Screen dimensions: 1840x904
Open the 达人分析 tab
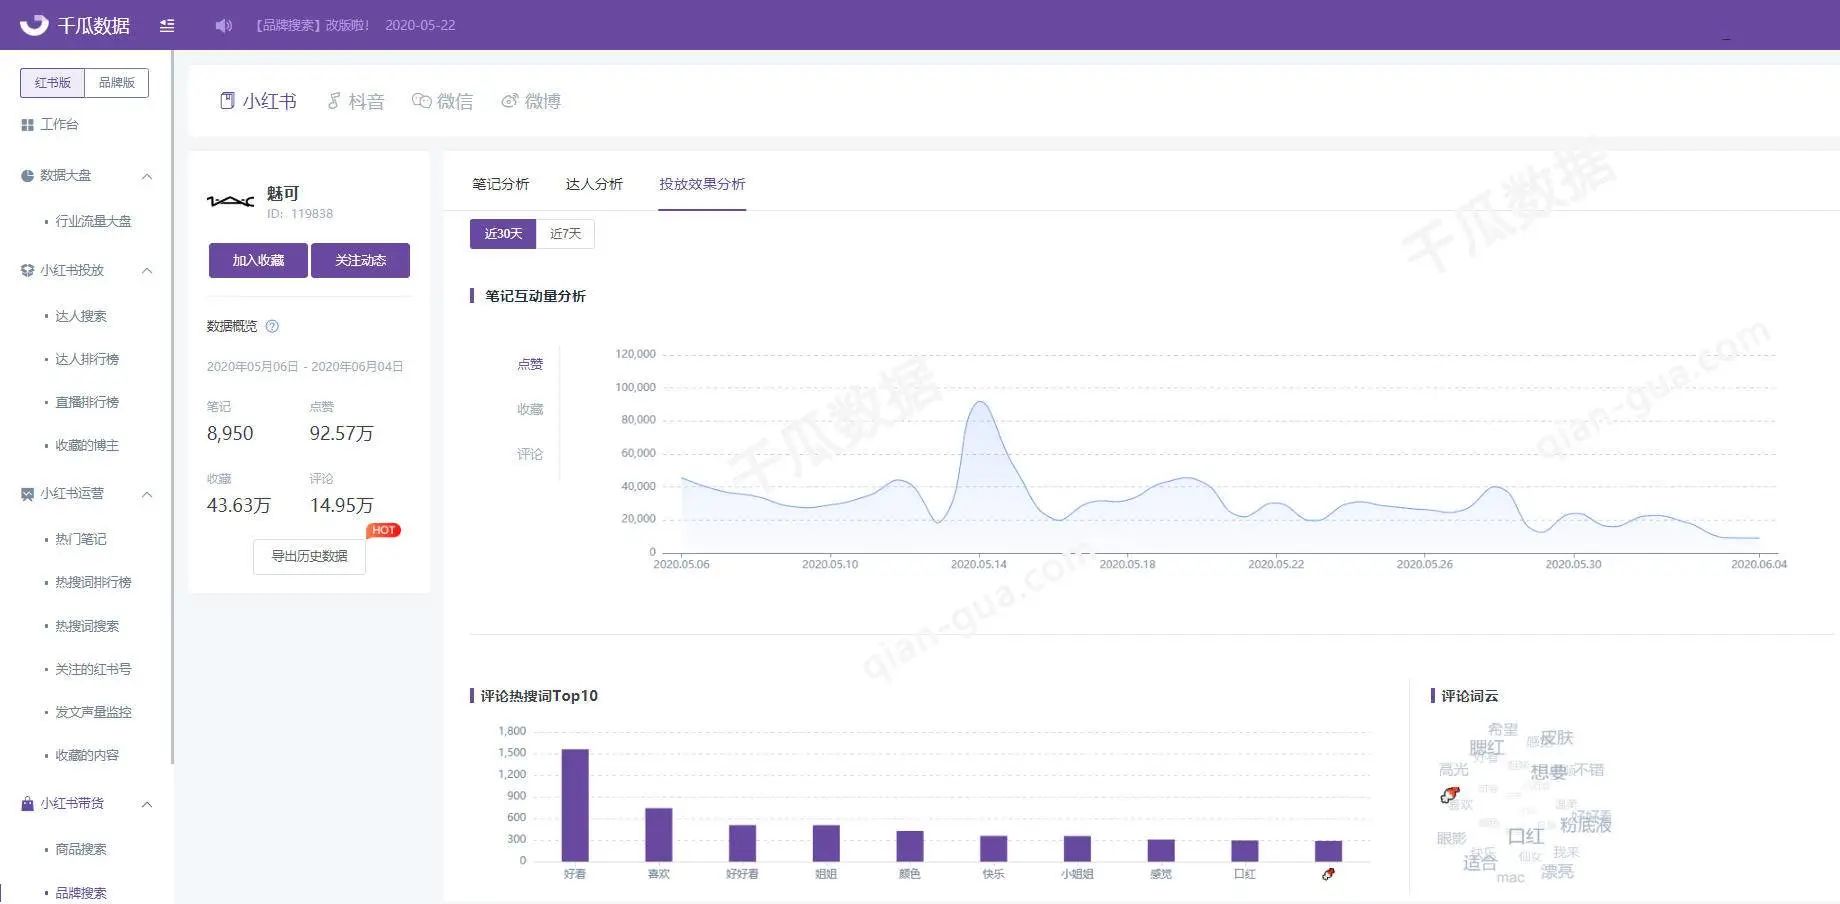(x=594, y=184)
